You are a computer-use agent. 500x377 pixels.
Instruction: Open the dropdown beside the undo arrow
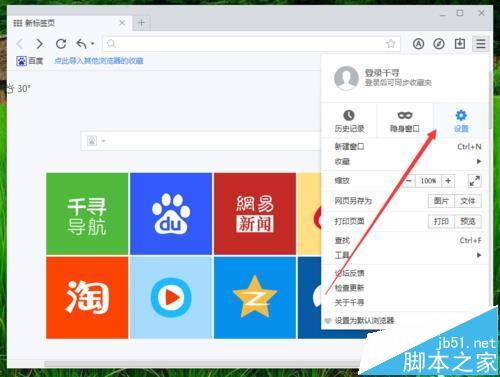click(92, 44)
